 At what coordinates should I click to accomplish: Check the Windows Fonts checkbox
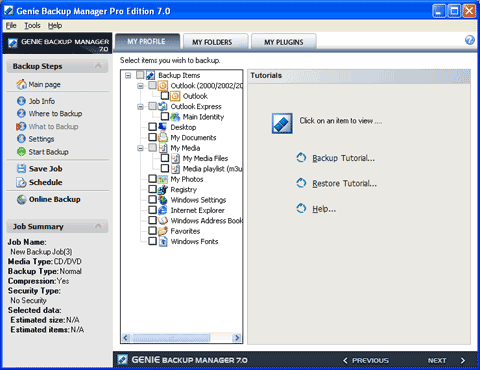click(x=152, y=241)
